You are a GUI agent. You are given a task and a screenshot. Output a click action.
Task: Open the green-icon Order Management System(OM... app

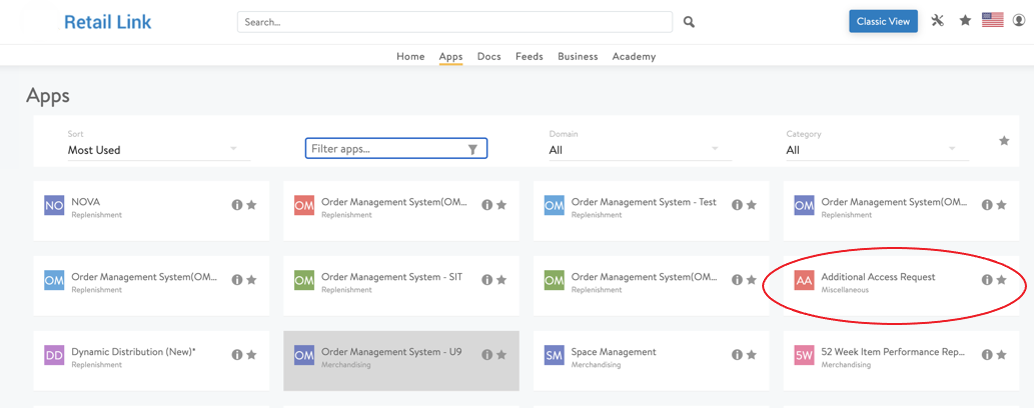651,286
